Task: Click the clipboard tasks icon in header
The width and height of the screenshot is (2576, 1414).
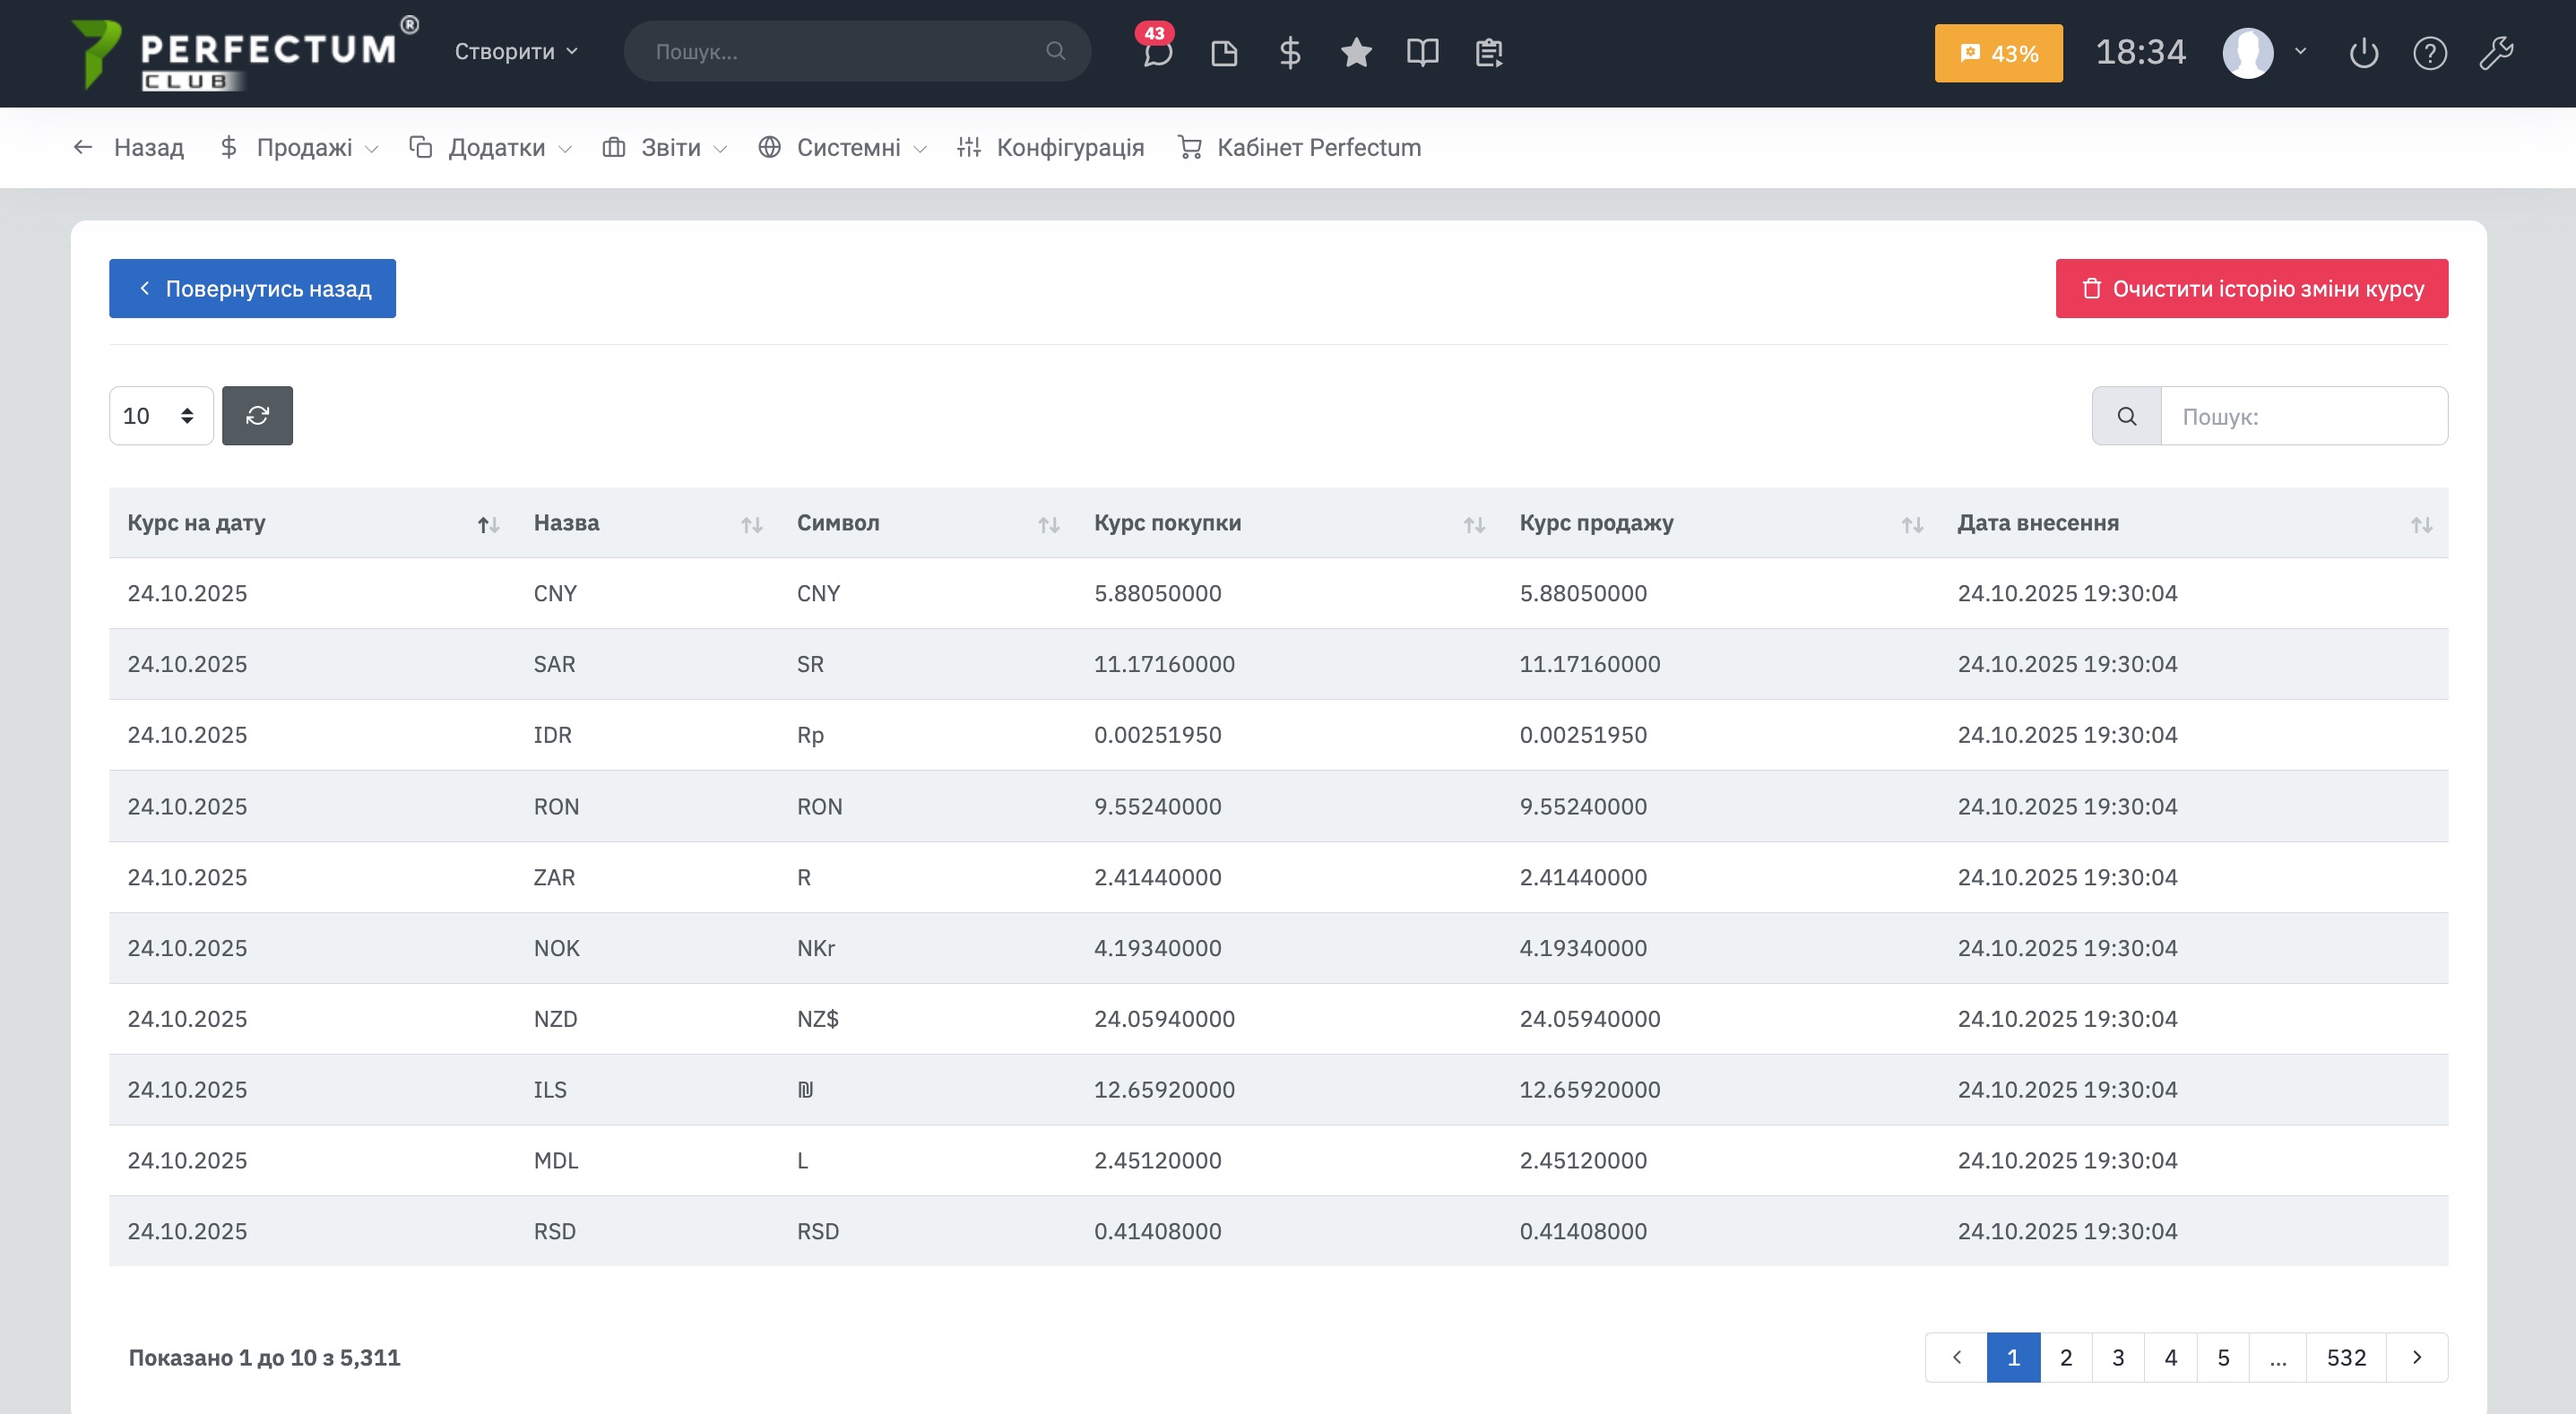Action: (x=1489, y=52)
